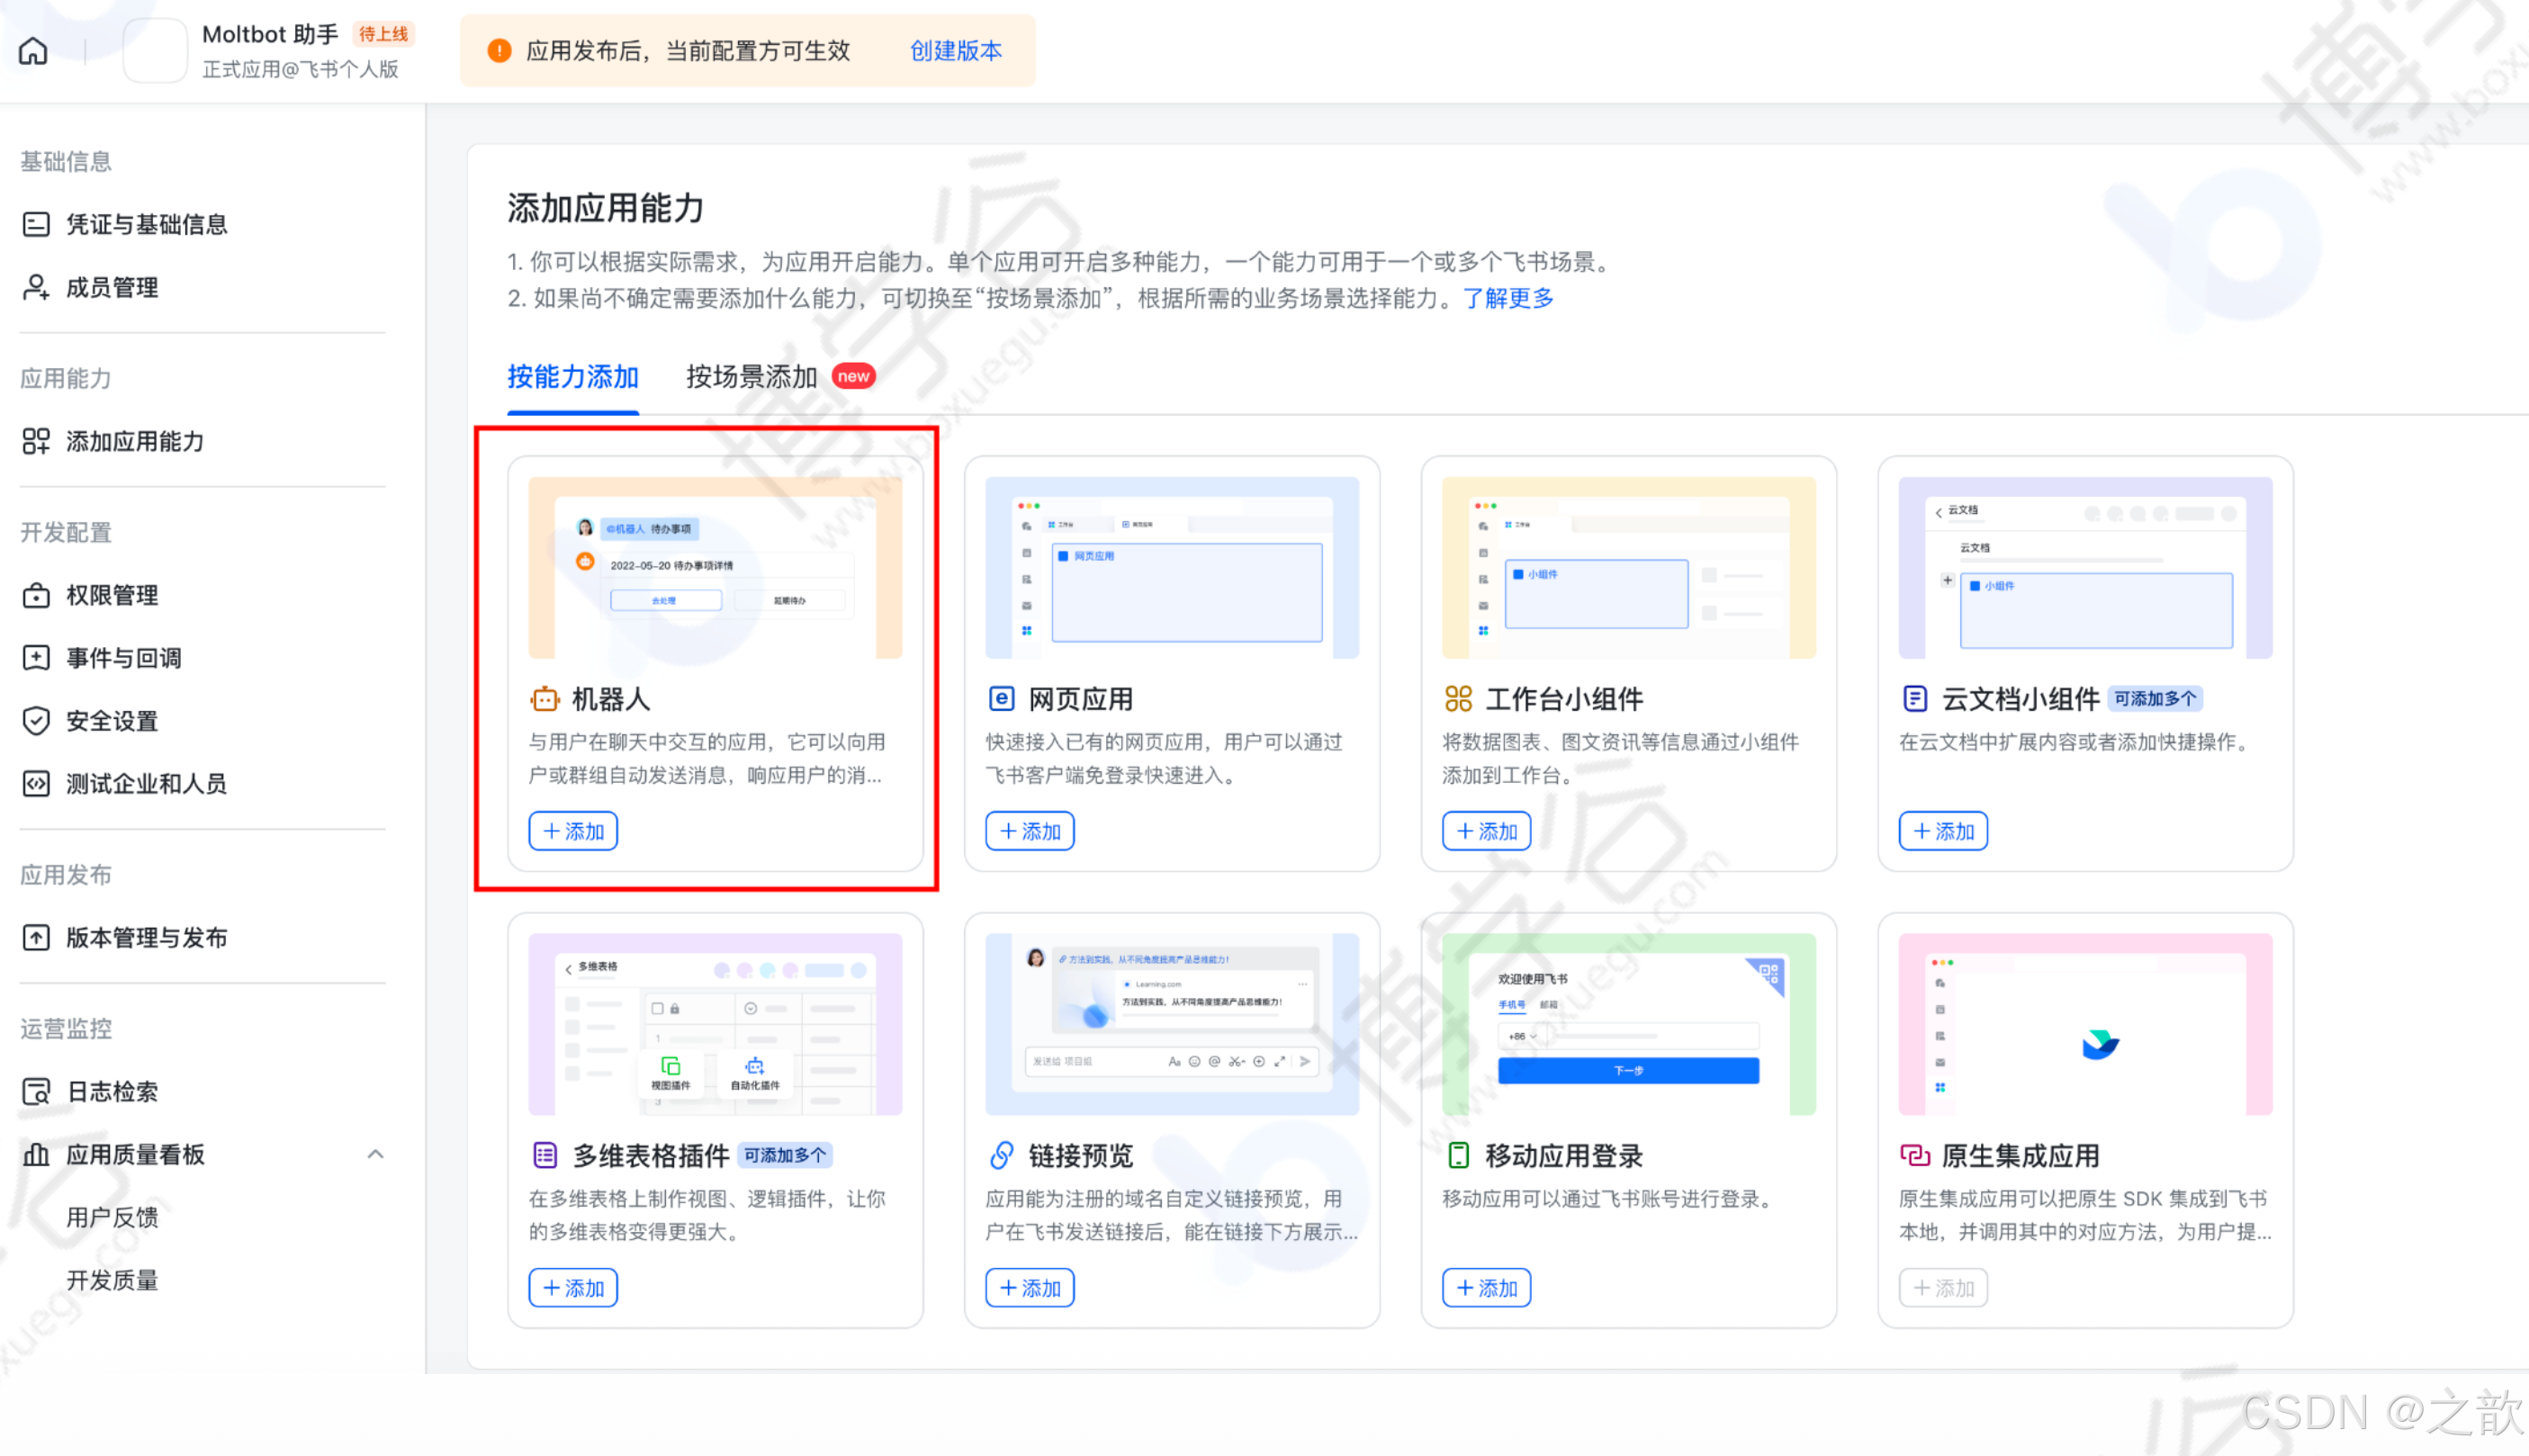Switch to 按场景添加 tab
2529x1456 pixels.
click(x=752, y=377)
